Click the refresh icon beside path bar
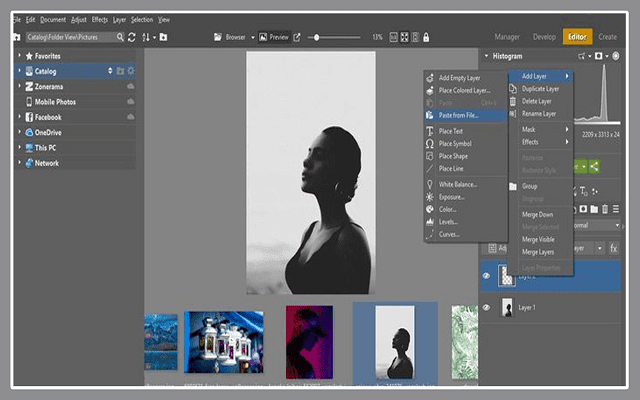Viewport: 640px width, 400px height. pyautogui.click(x=132, y=37)
